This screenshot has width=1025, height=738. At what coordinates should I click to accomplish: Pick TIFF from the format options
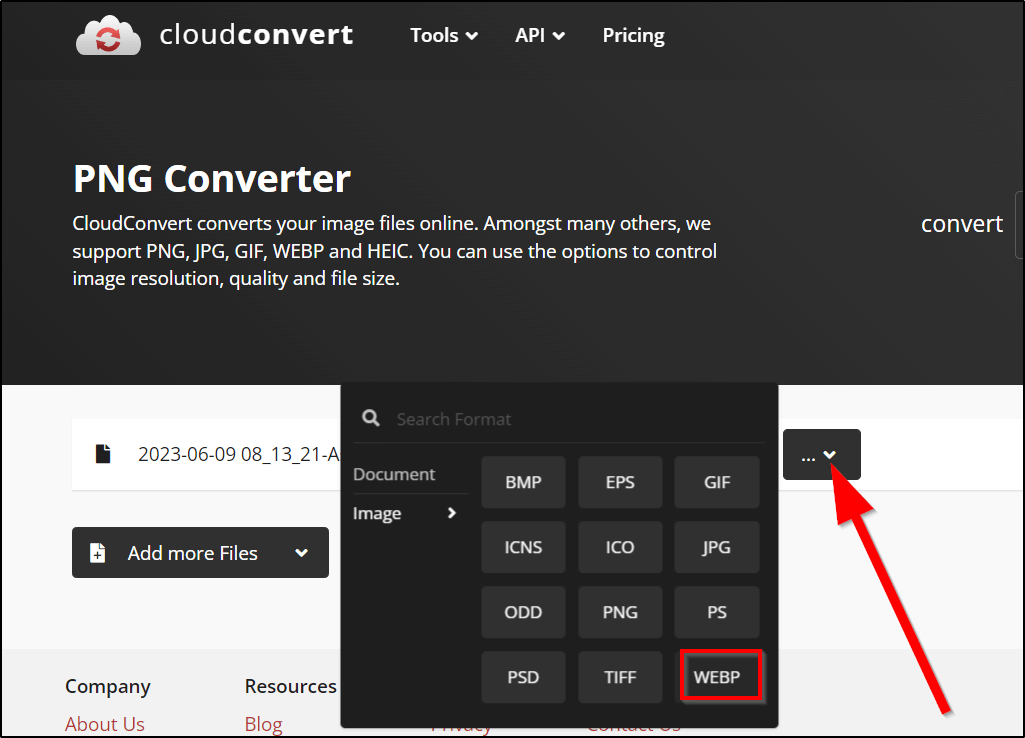pos(620,676)
